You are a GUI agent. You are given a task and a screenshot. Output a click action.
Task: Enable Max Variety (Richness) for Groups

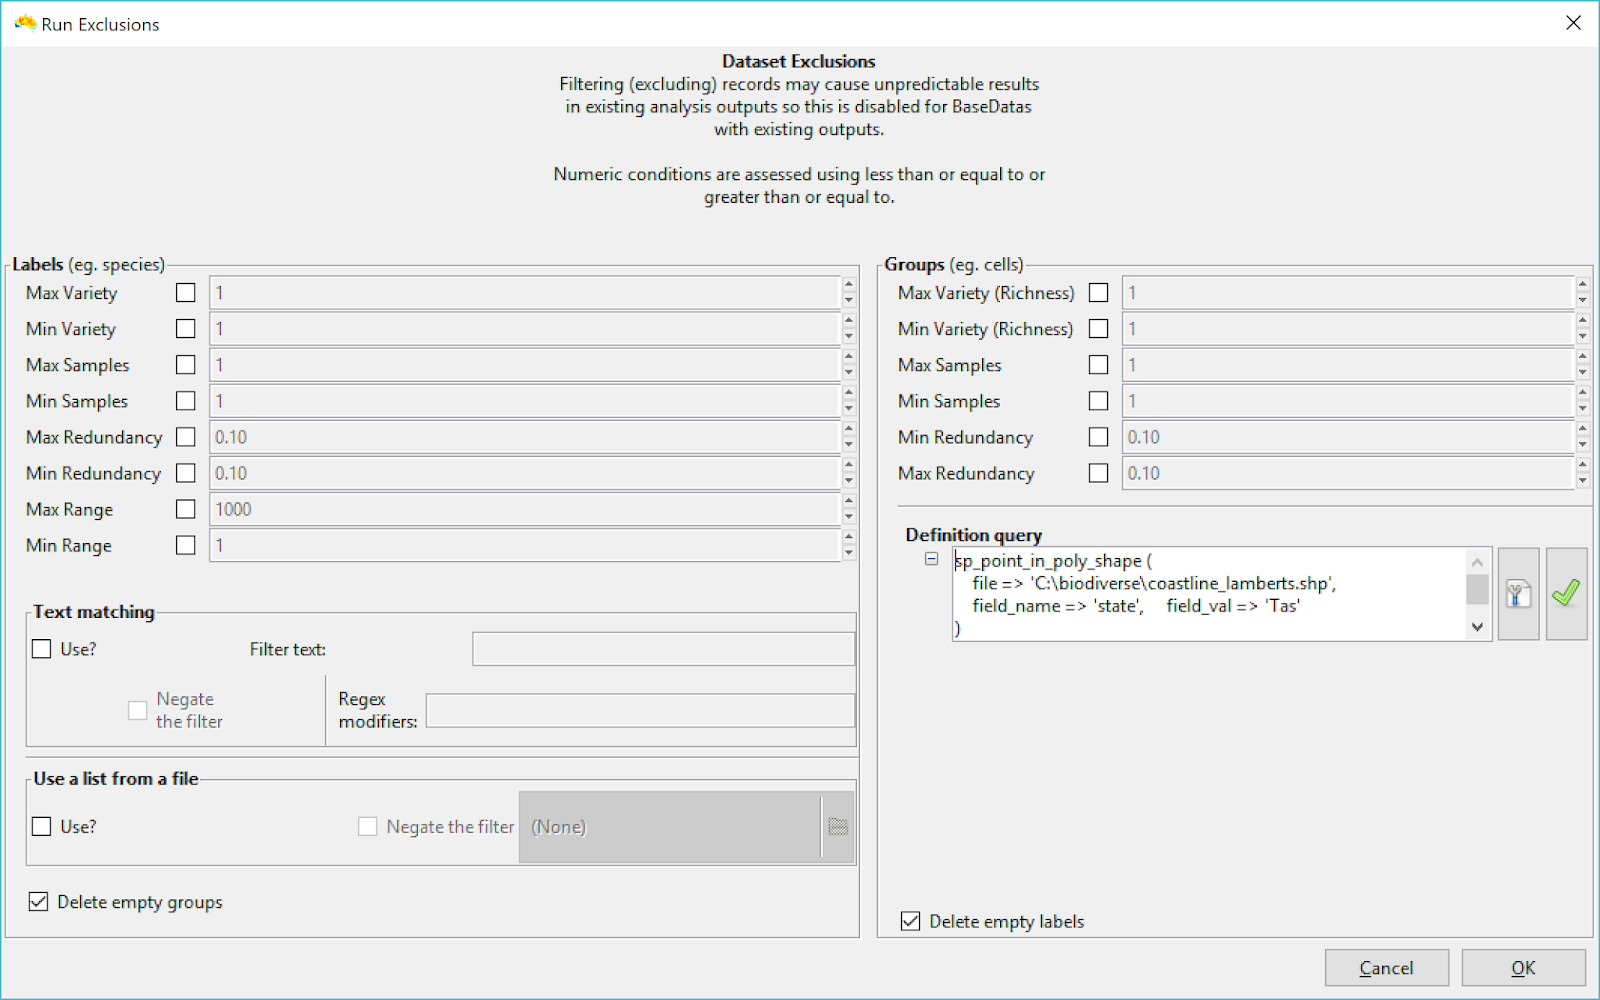(1098, 292)
